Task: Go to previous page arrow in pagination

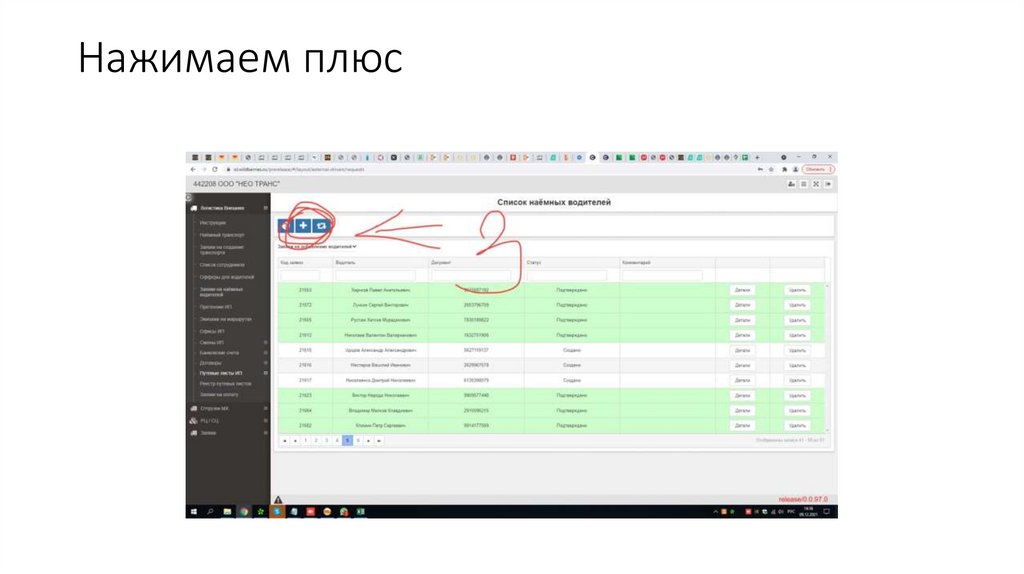Action: tap(295, 441)
